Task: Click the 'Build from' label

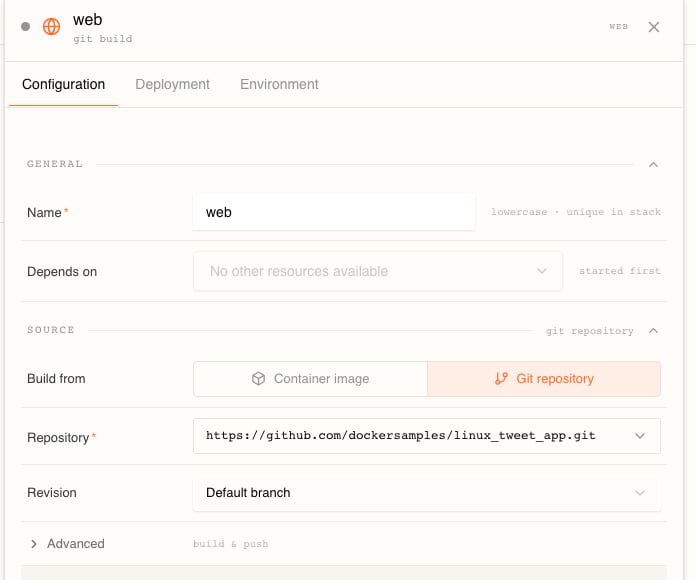Action: [56, 379]
